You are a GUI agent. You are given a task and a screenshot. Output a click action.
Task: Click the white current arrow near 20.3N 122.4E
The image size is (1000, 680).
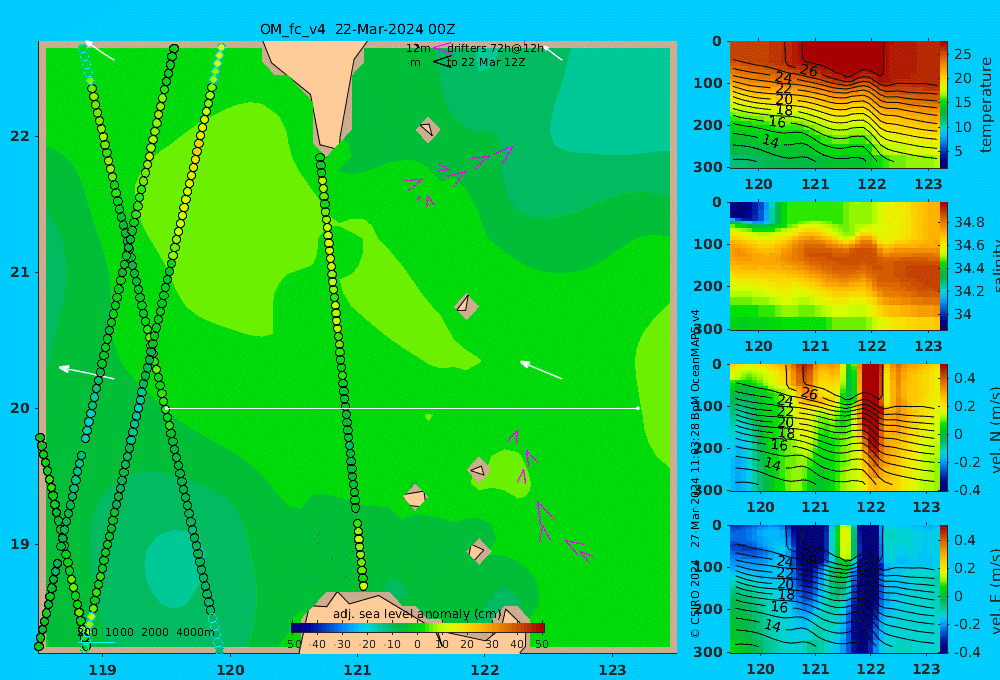click(541, 370)
